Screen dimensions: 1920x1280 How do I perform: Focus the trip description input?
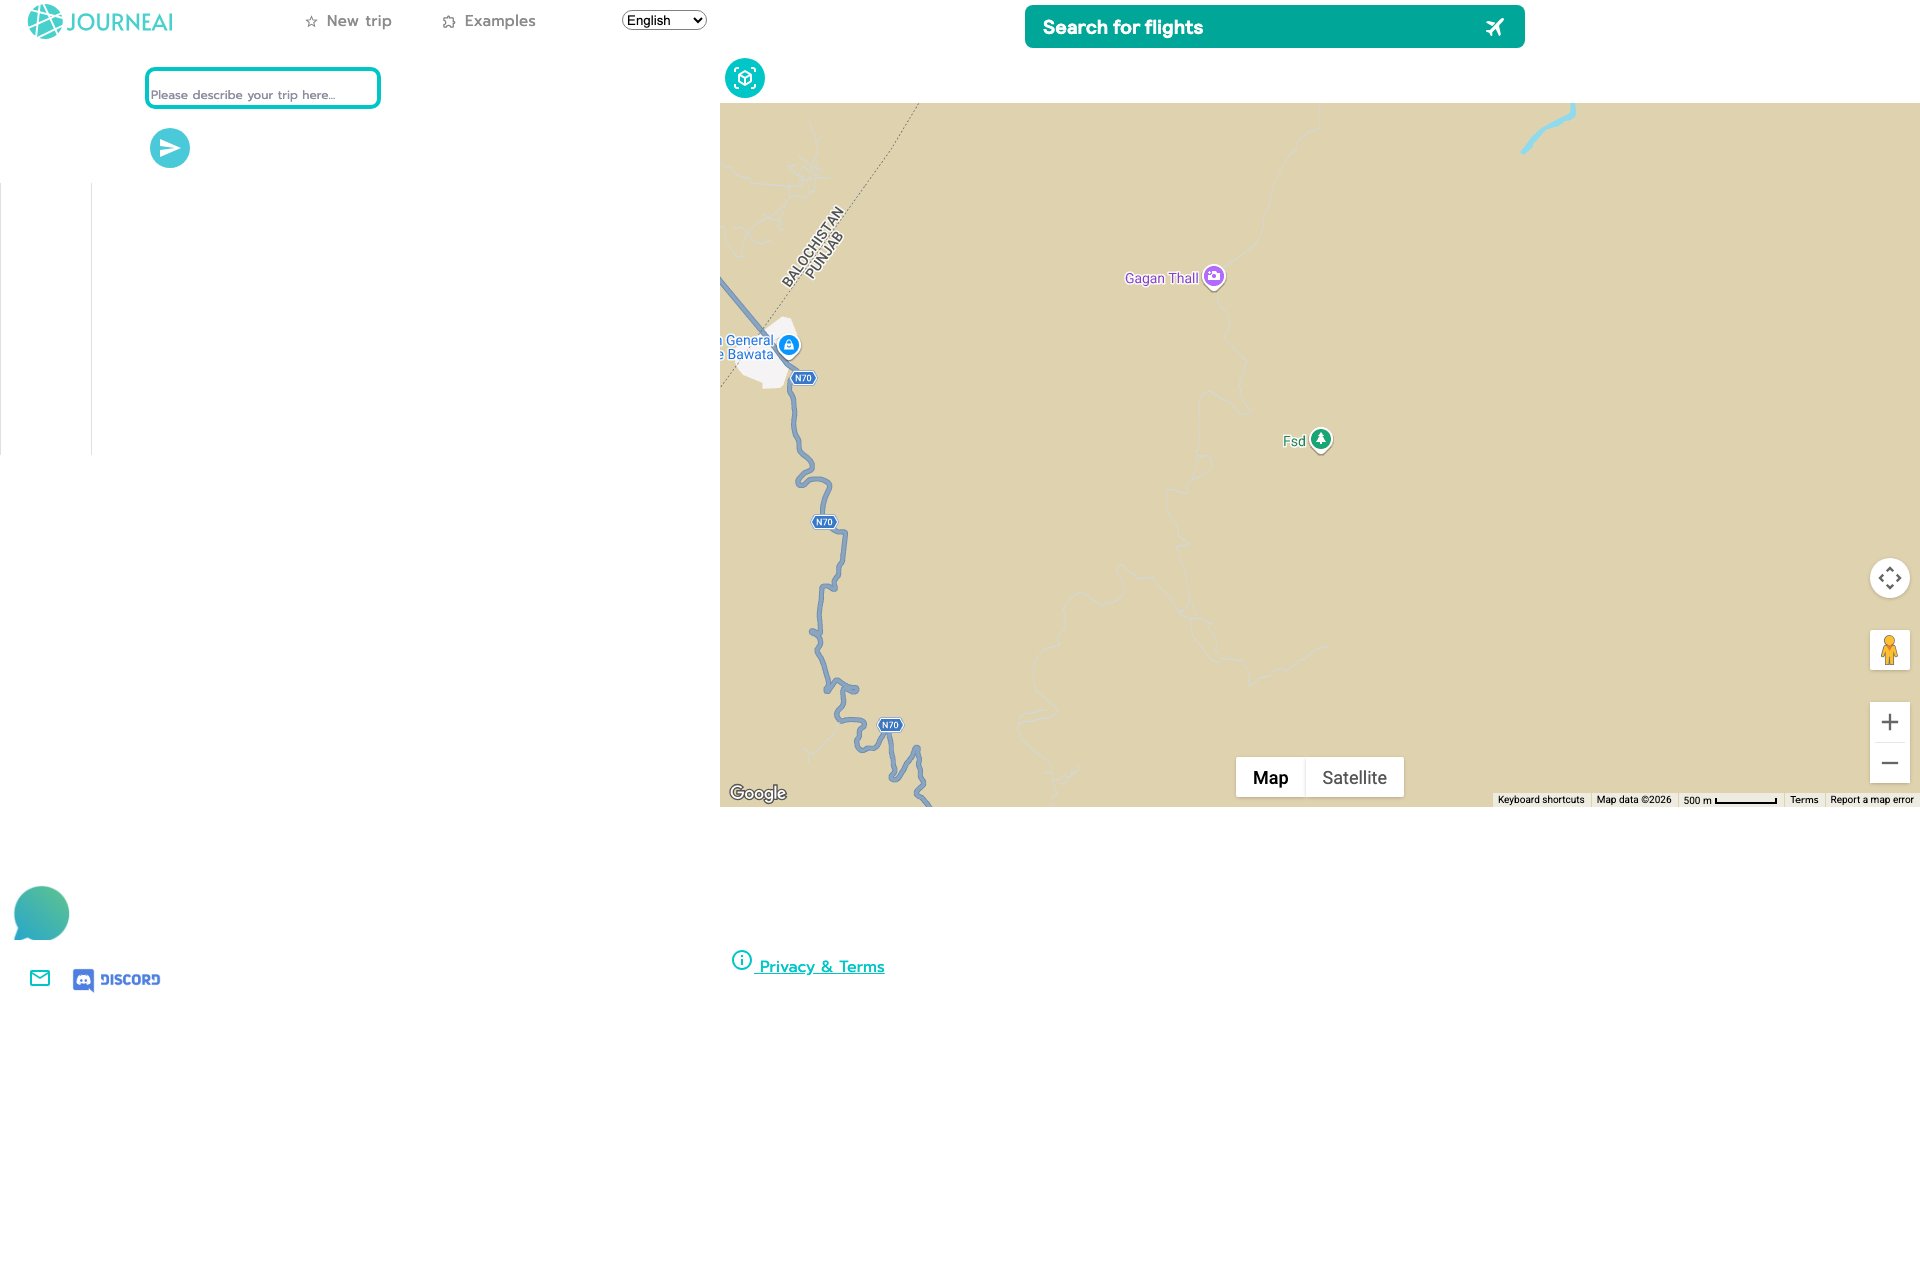pyautogui.click(x=262, y=89)
